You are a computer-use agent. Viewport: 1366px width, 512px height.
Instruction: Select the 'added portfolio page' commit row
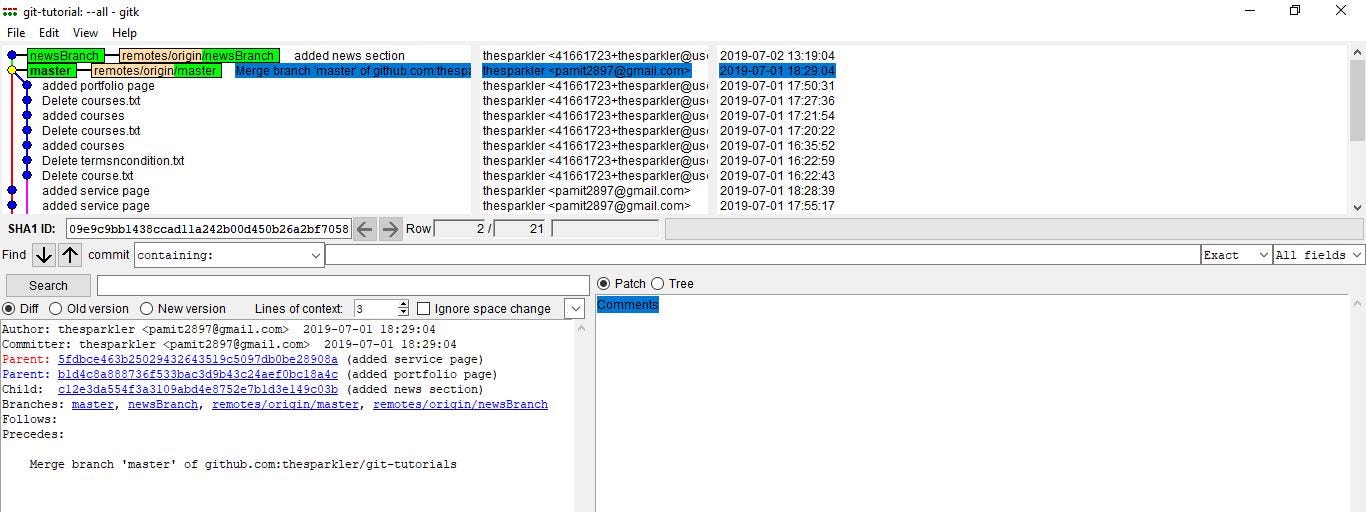click(98, 86)
